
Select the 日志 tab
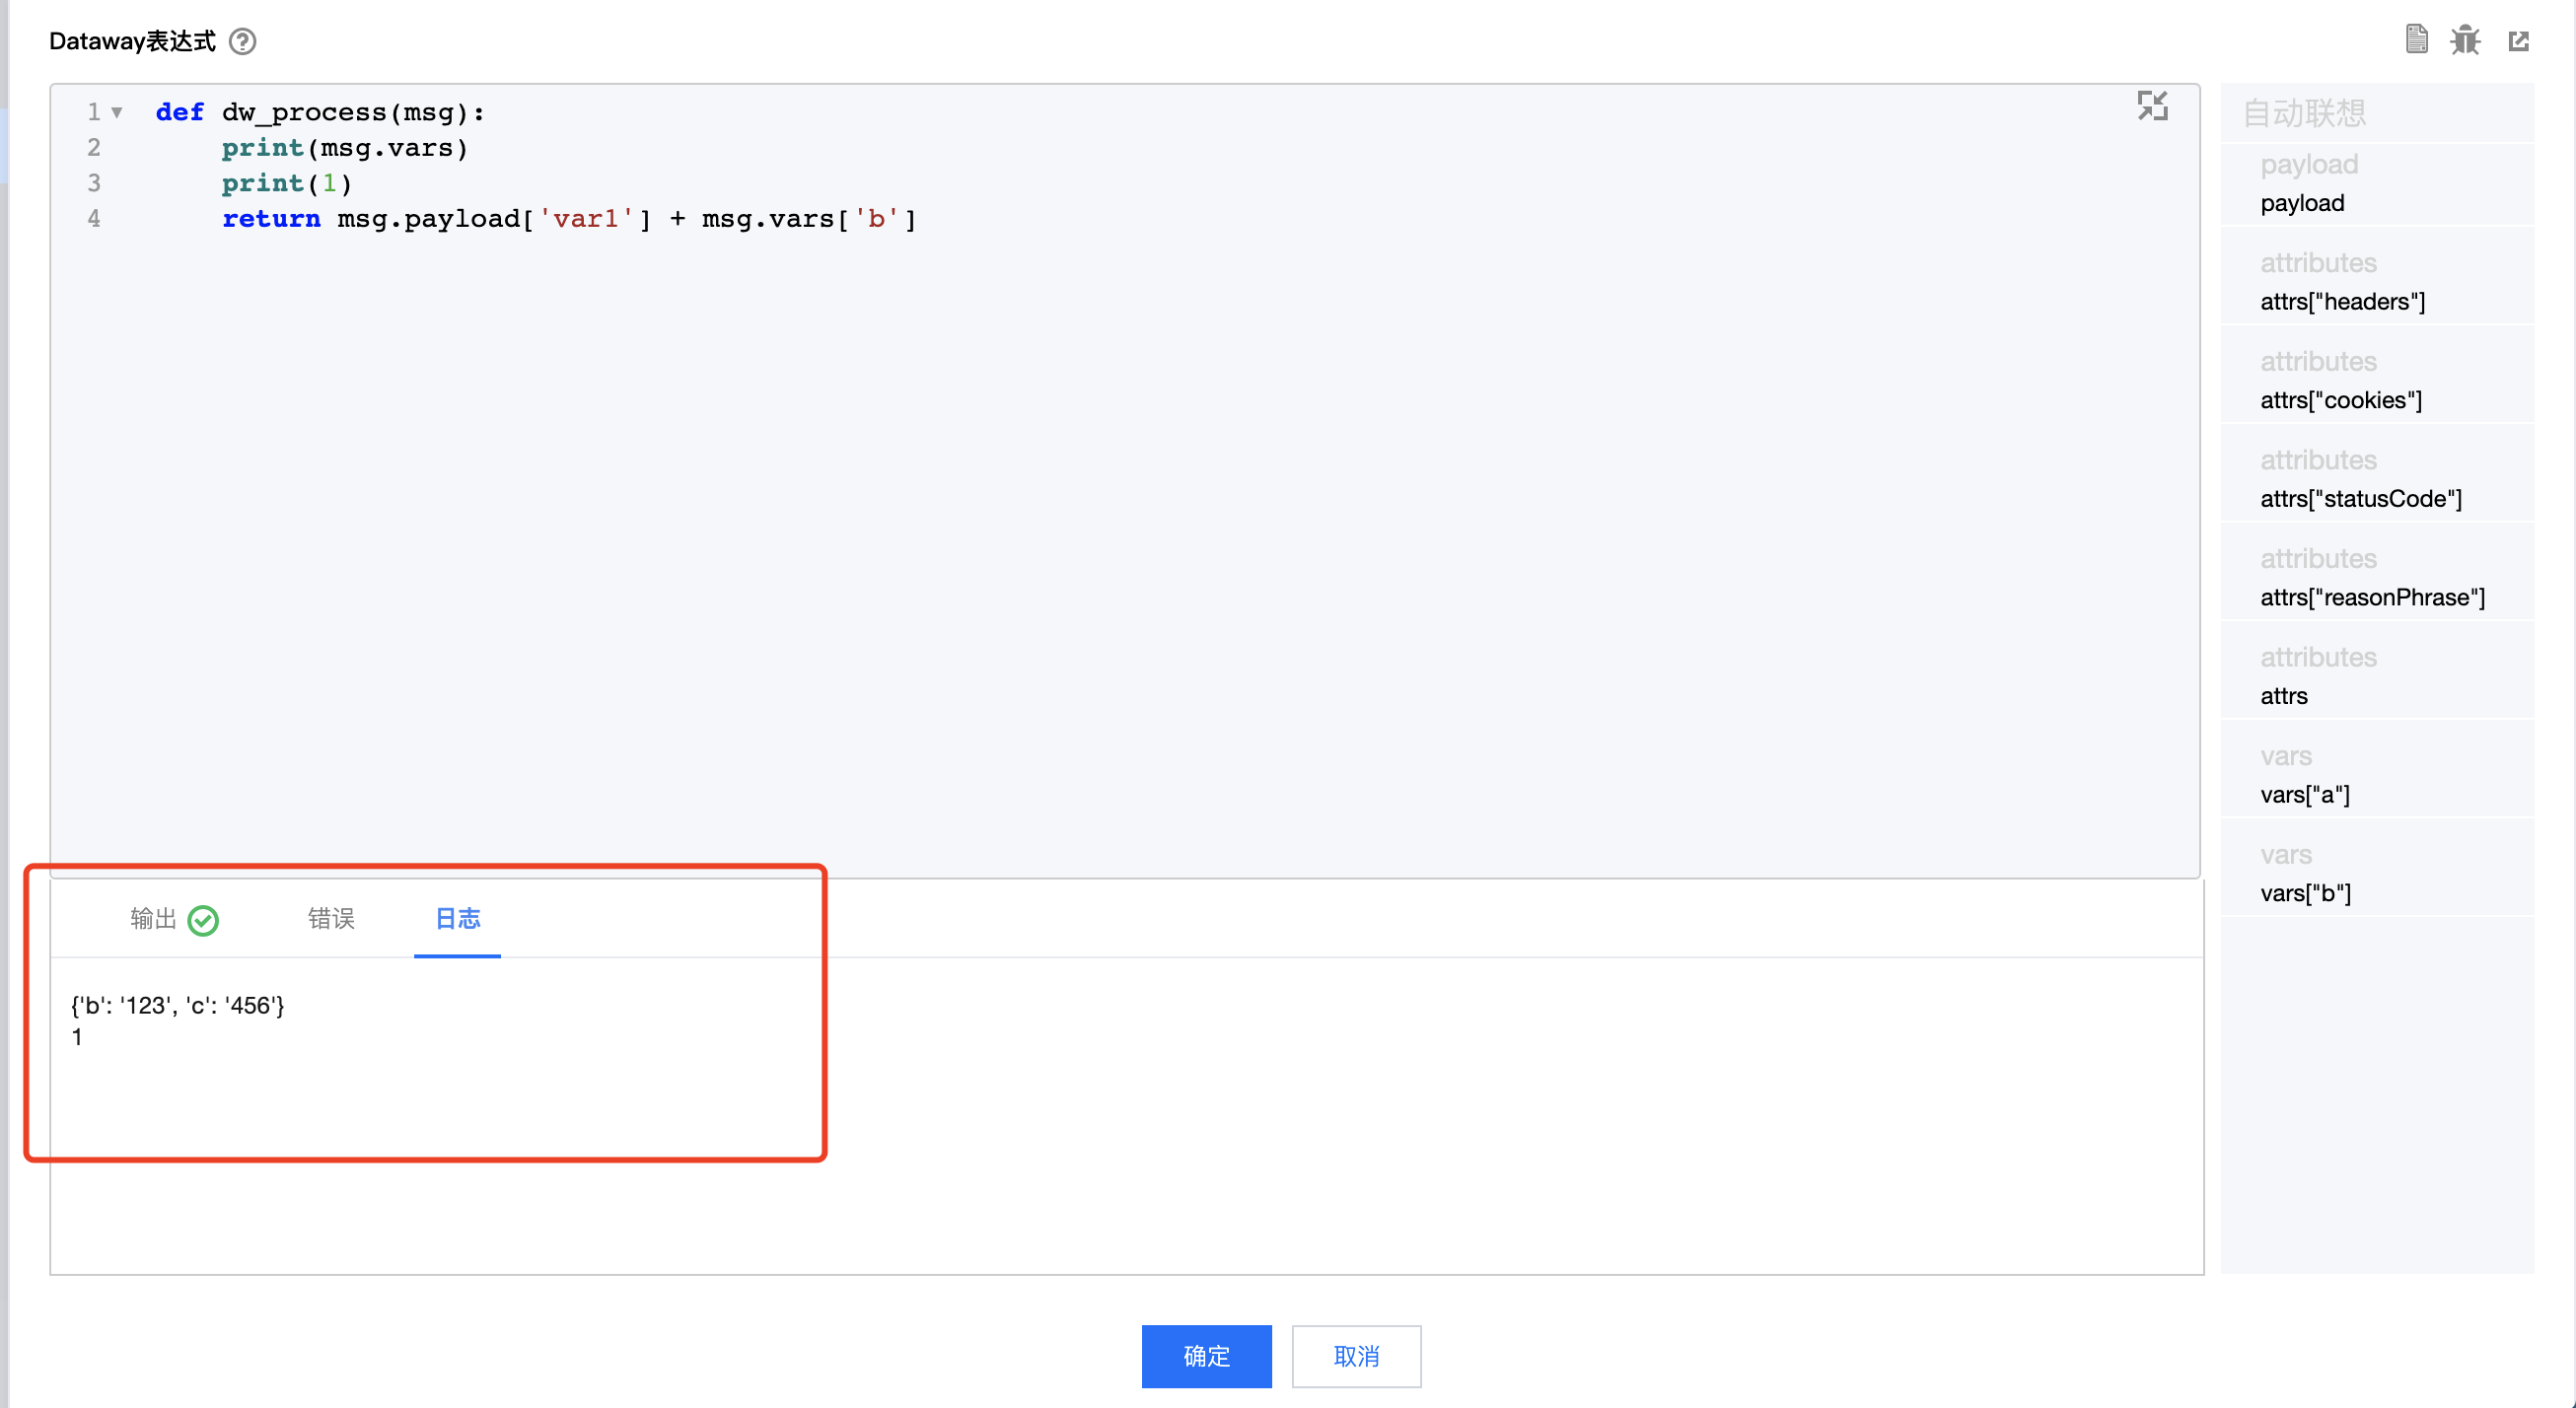pyautogui.click(x=458, y=918)
